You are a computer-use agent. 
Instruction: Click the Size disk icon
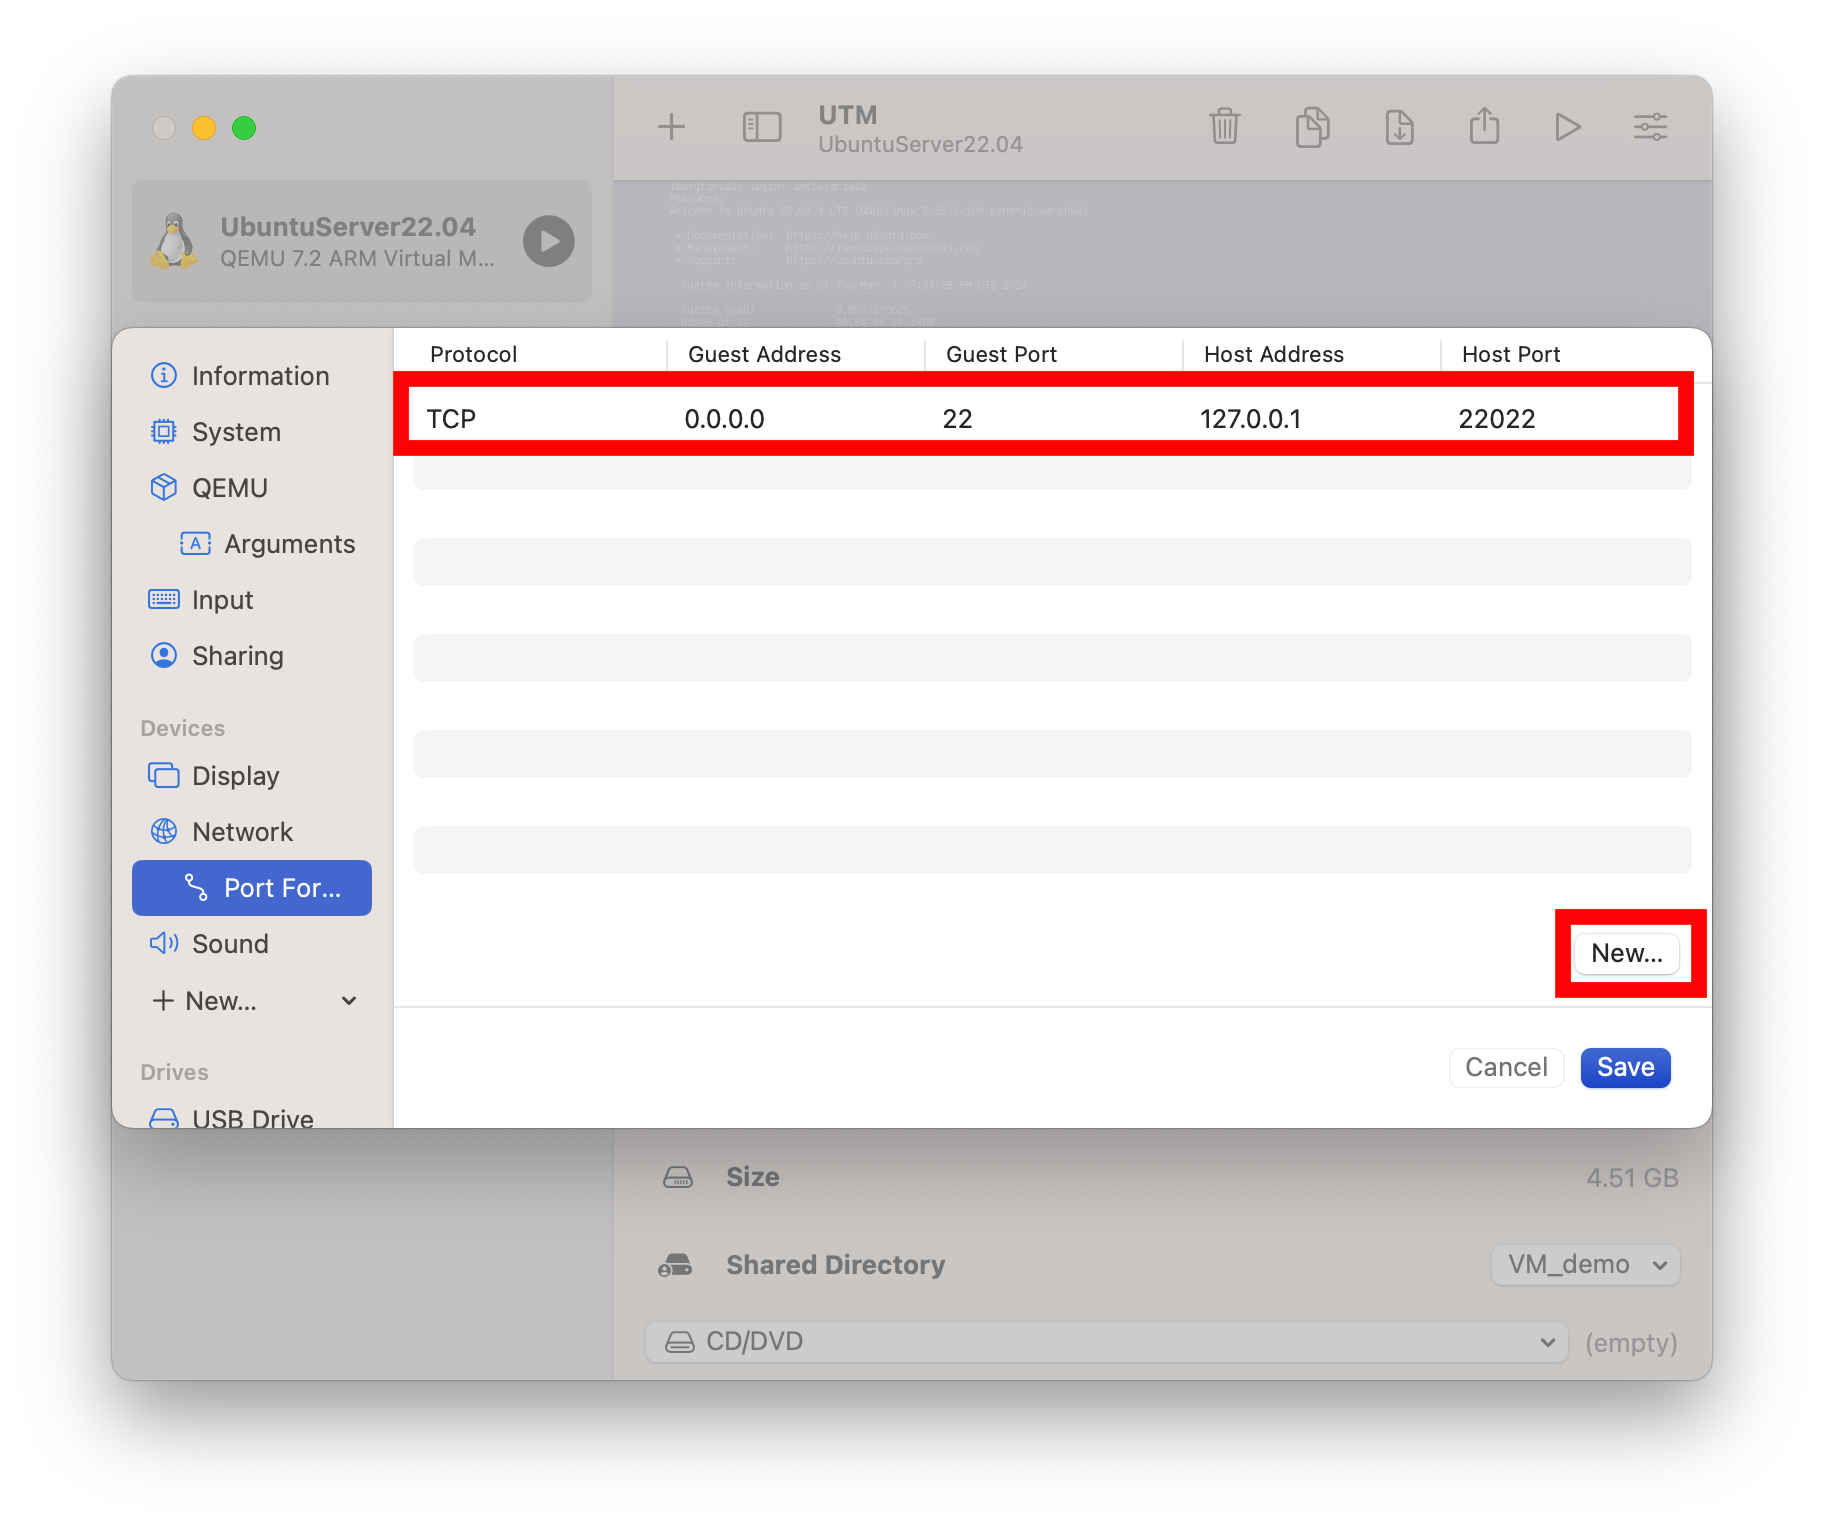point(678,1177)
